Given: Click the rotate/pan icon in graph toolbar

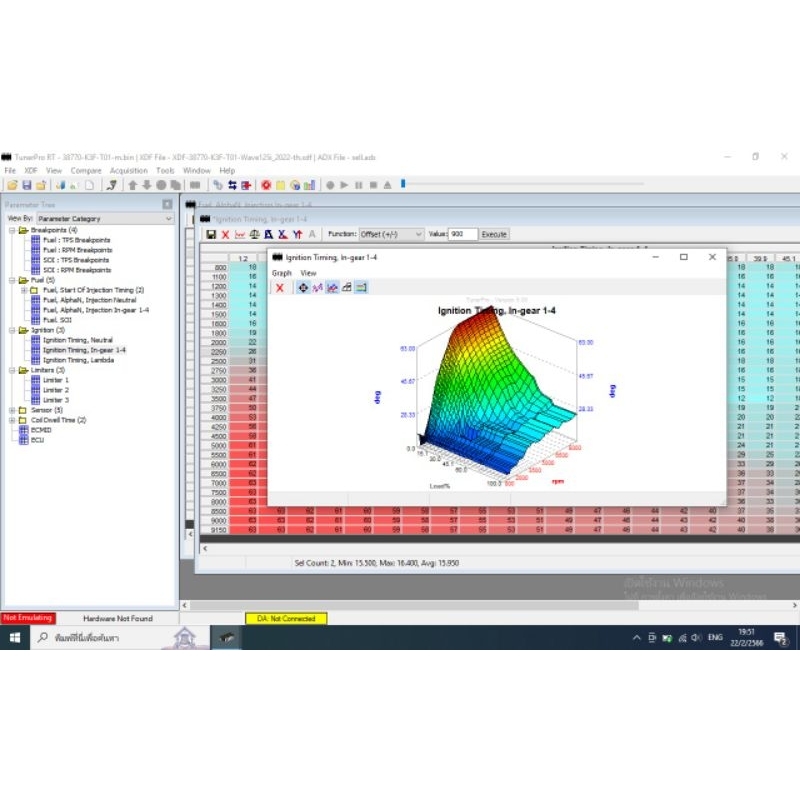Looking at the screenshot, I should [302, 287].
